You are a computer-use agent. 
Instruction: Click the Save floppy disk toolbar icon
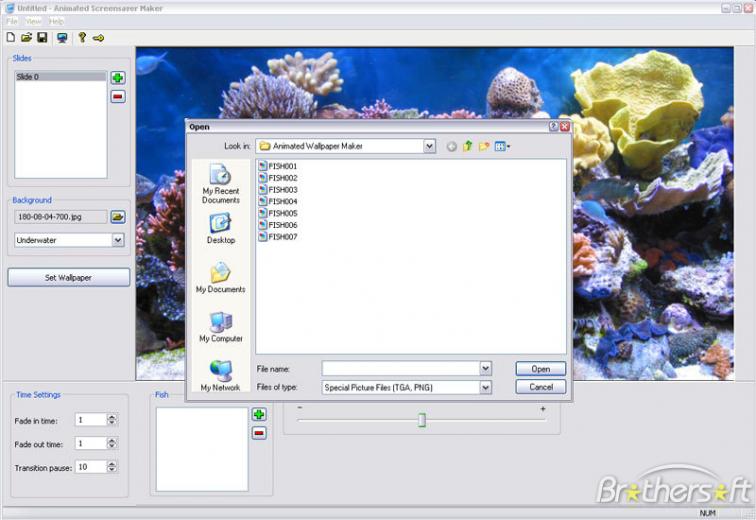tap(42, 37)
